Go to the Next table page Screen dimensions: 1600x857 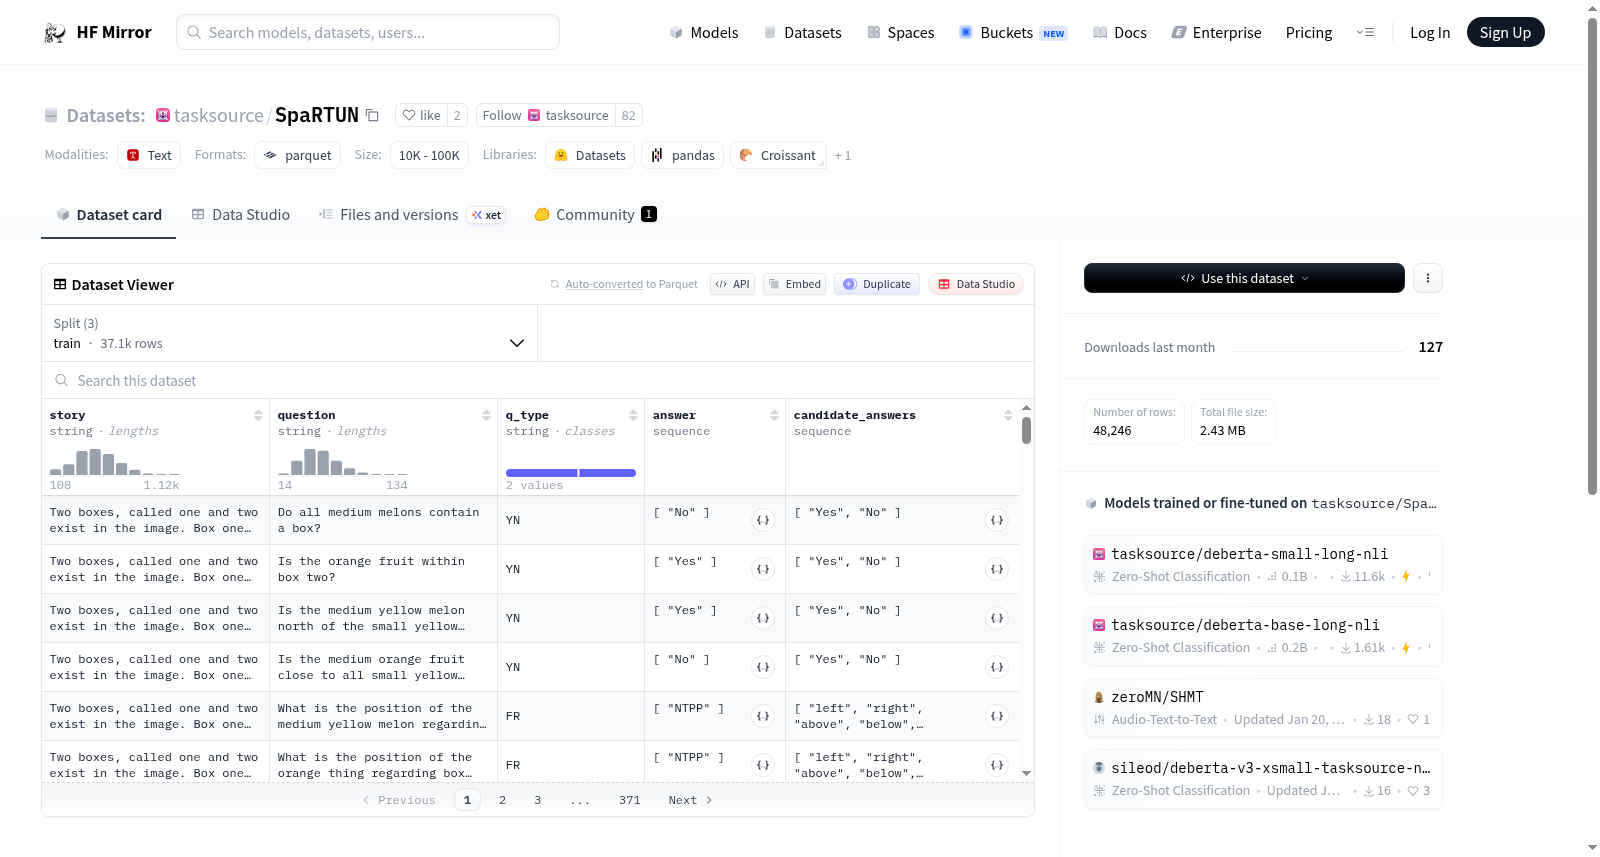click(690, 800)
